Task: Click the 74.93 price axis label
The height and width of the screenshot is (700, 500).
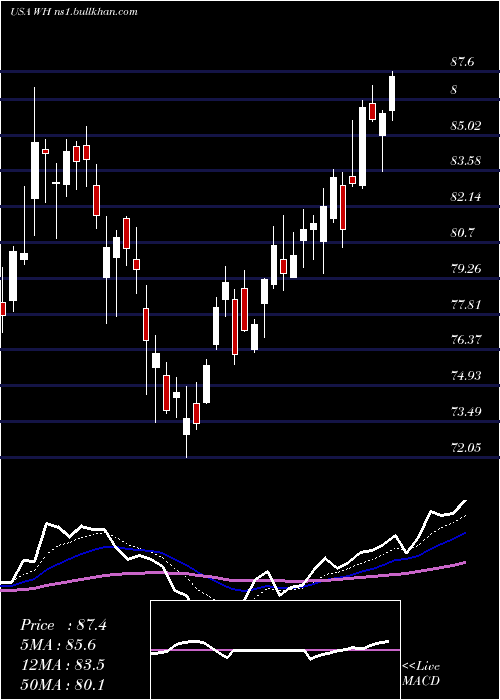Action: coord(466,375)
